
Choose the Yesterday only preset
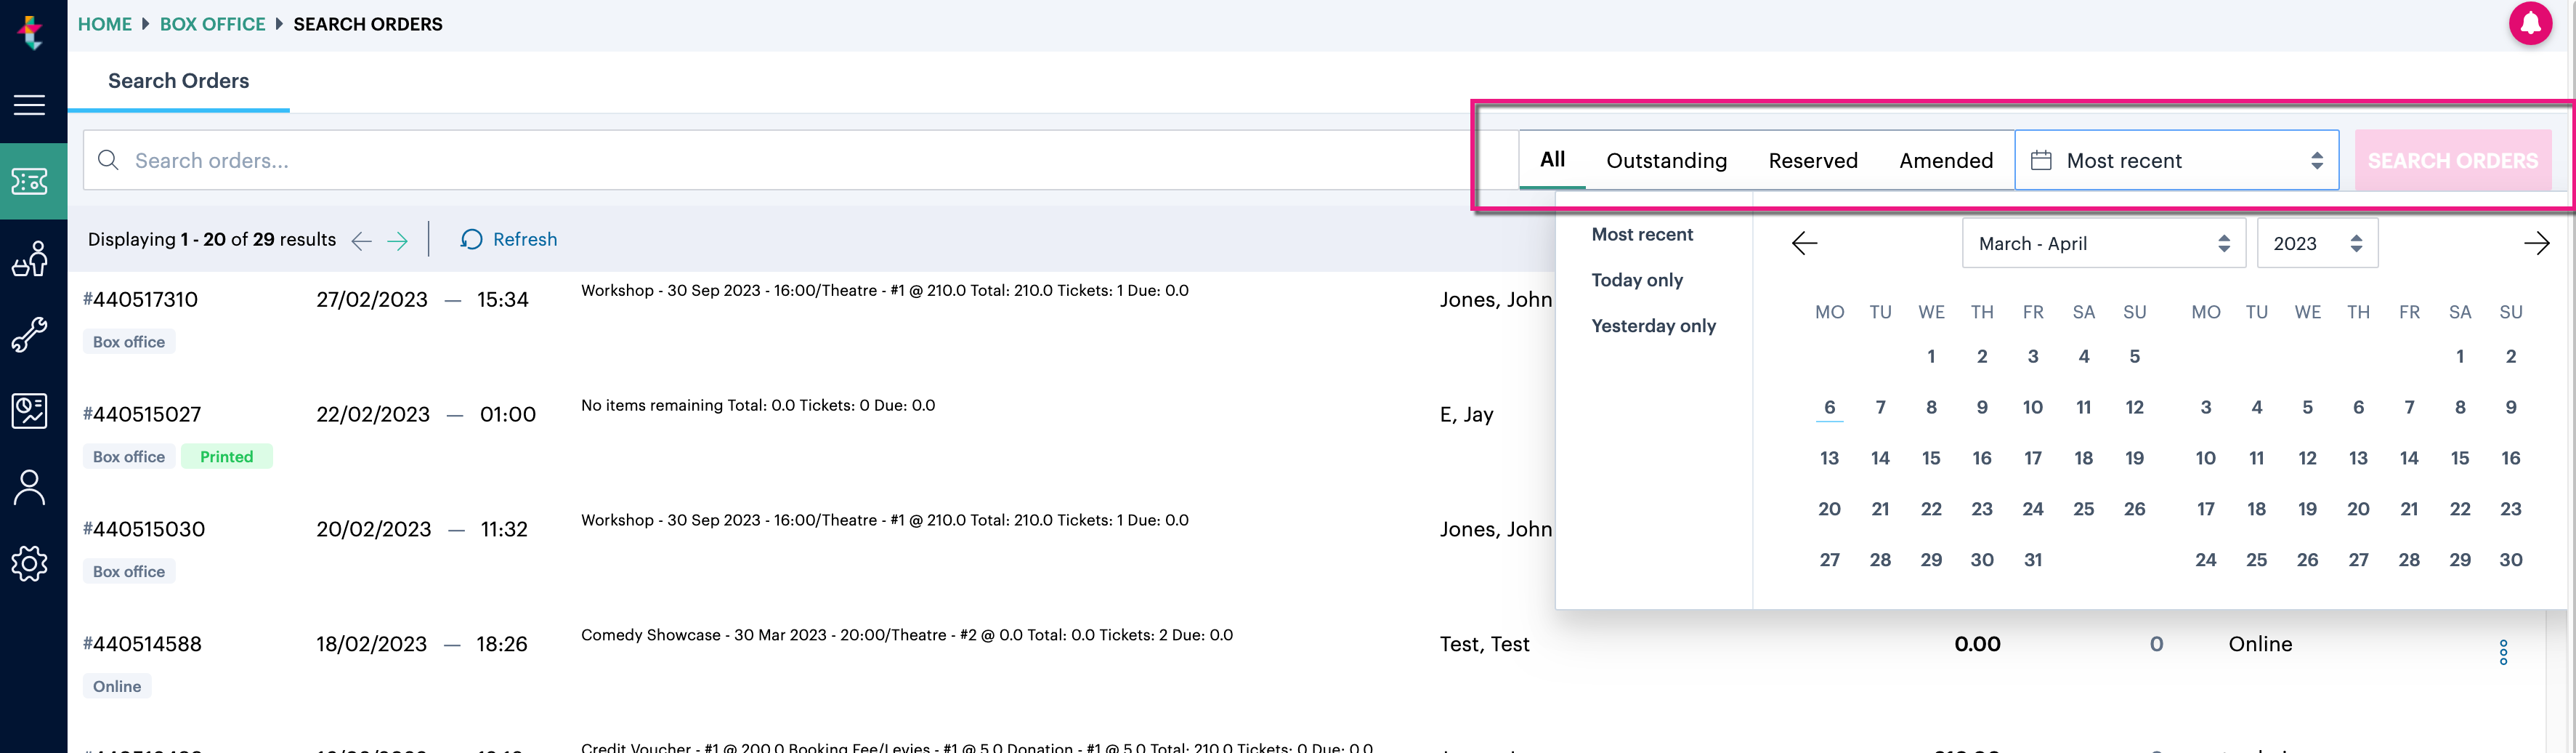[x=1653, y=326]
